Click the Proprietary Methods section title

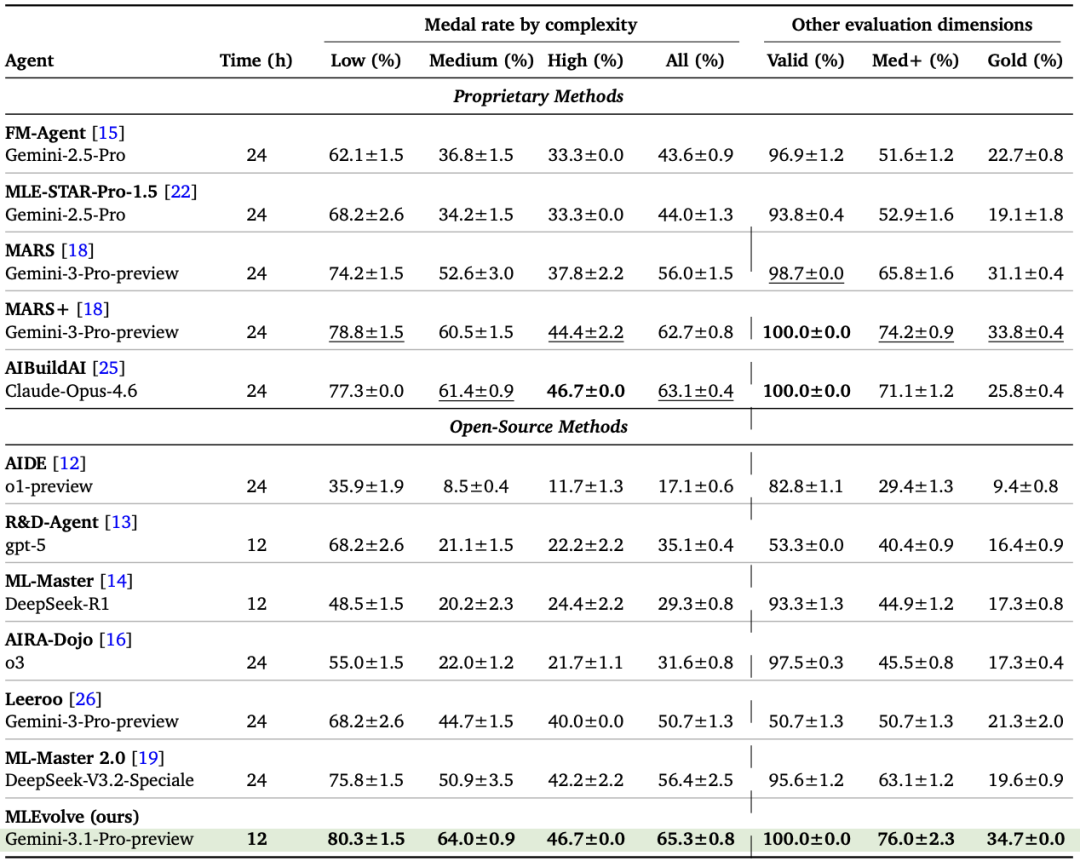(539, 96)
